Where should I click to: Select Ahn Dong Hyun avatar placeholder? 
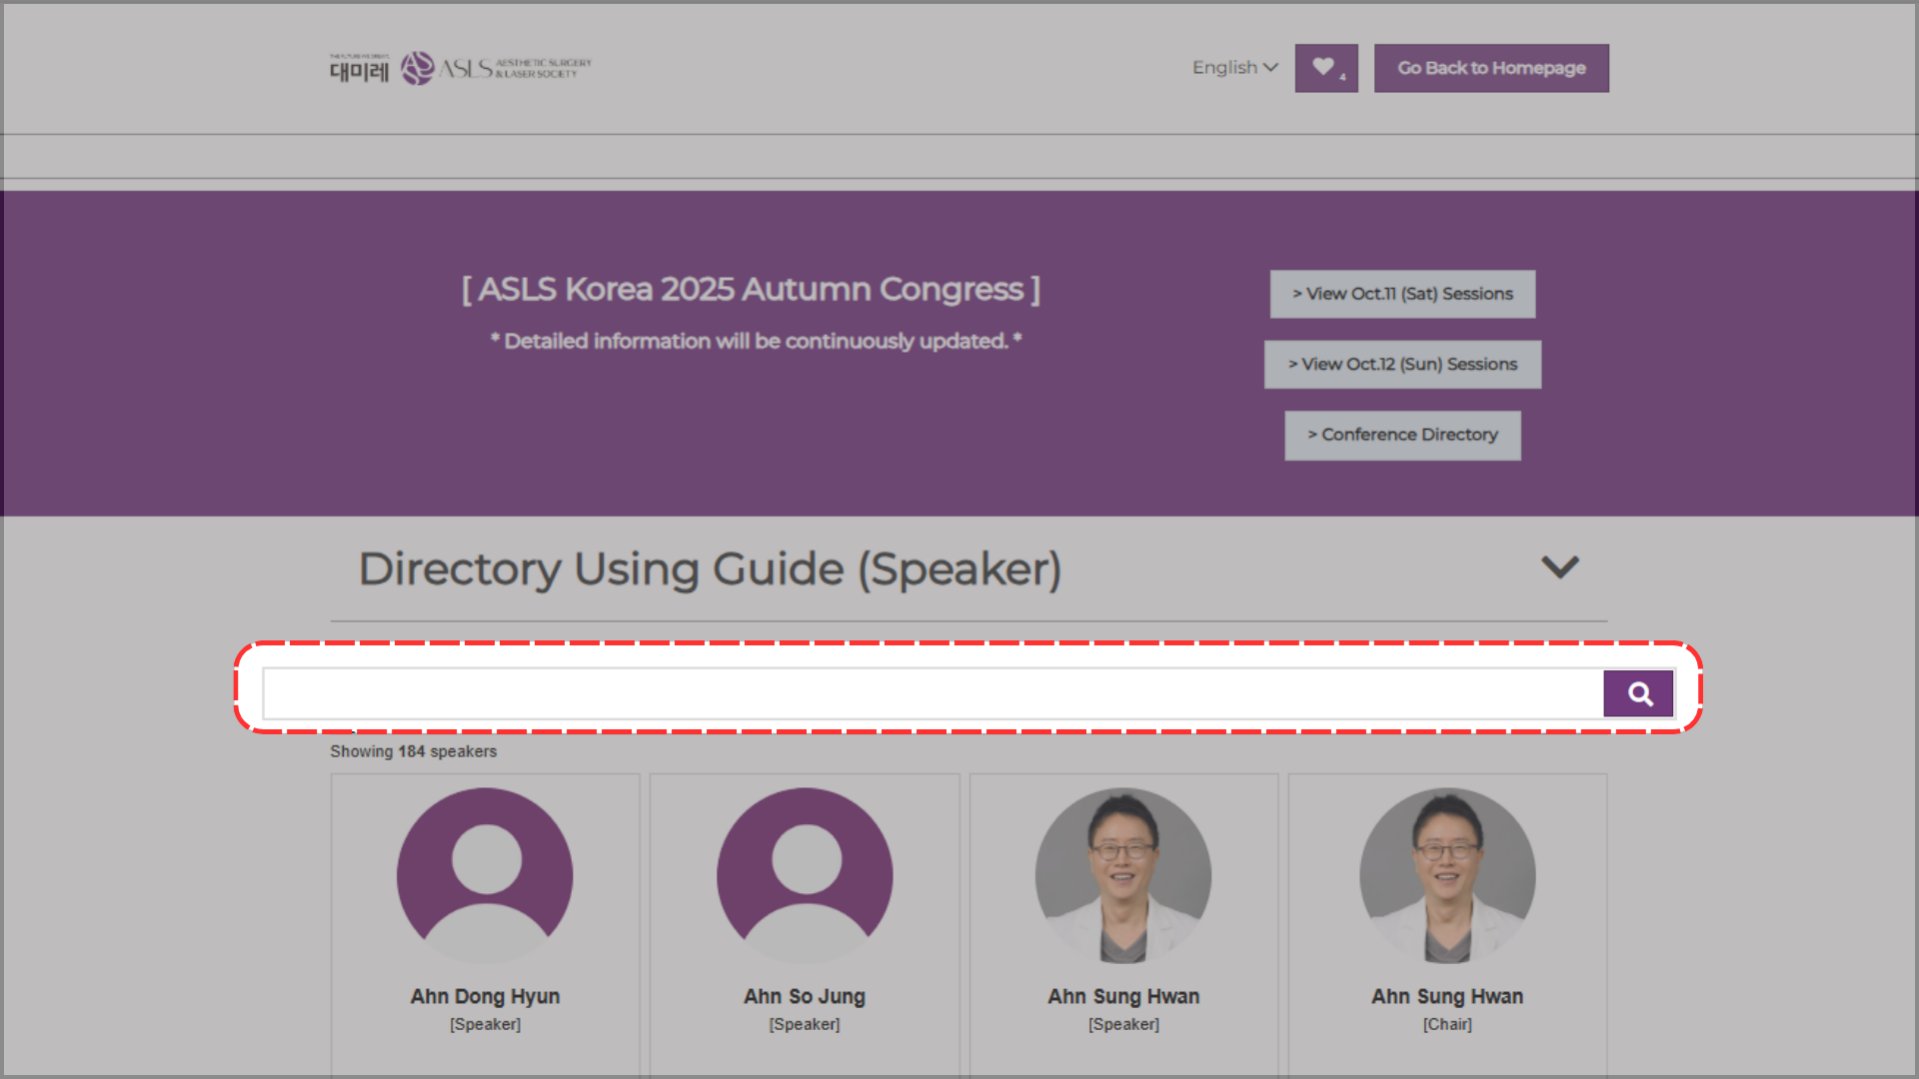click(x=485, y=875)
